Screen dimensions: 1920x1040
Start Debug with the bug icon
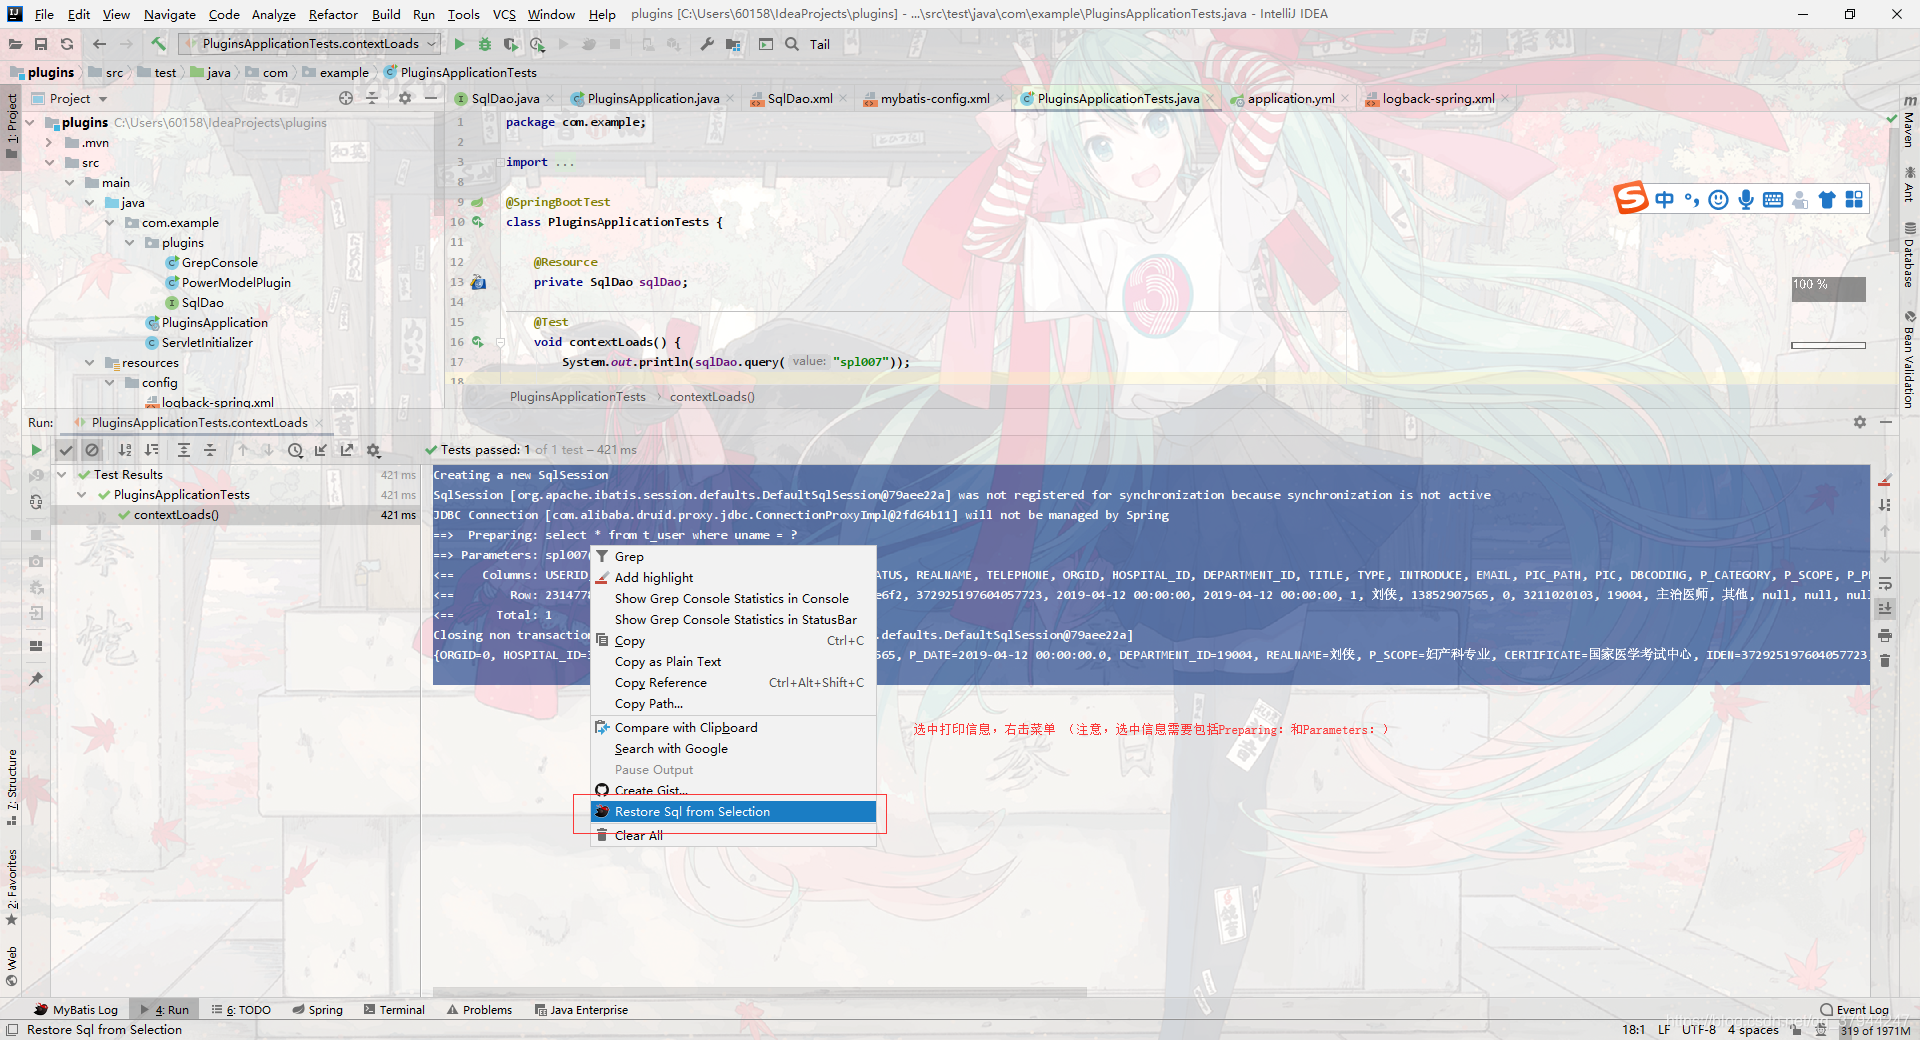pyautogui.click(x=485, y=44)
